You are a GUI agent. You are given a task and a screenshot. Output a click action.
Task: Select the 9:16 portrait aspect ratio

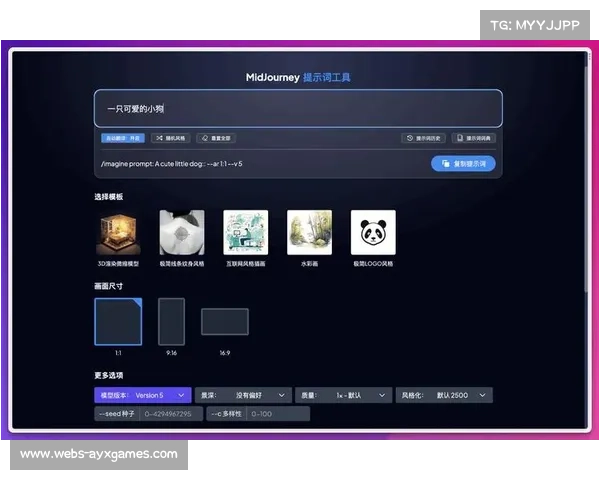(171, 321)
